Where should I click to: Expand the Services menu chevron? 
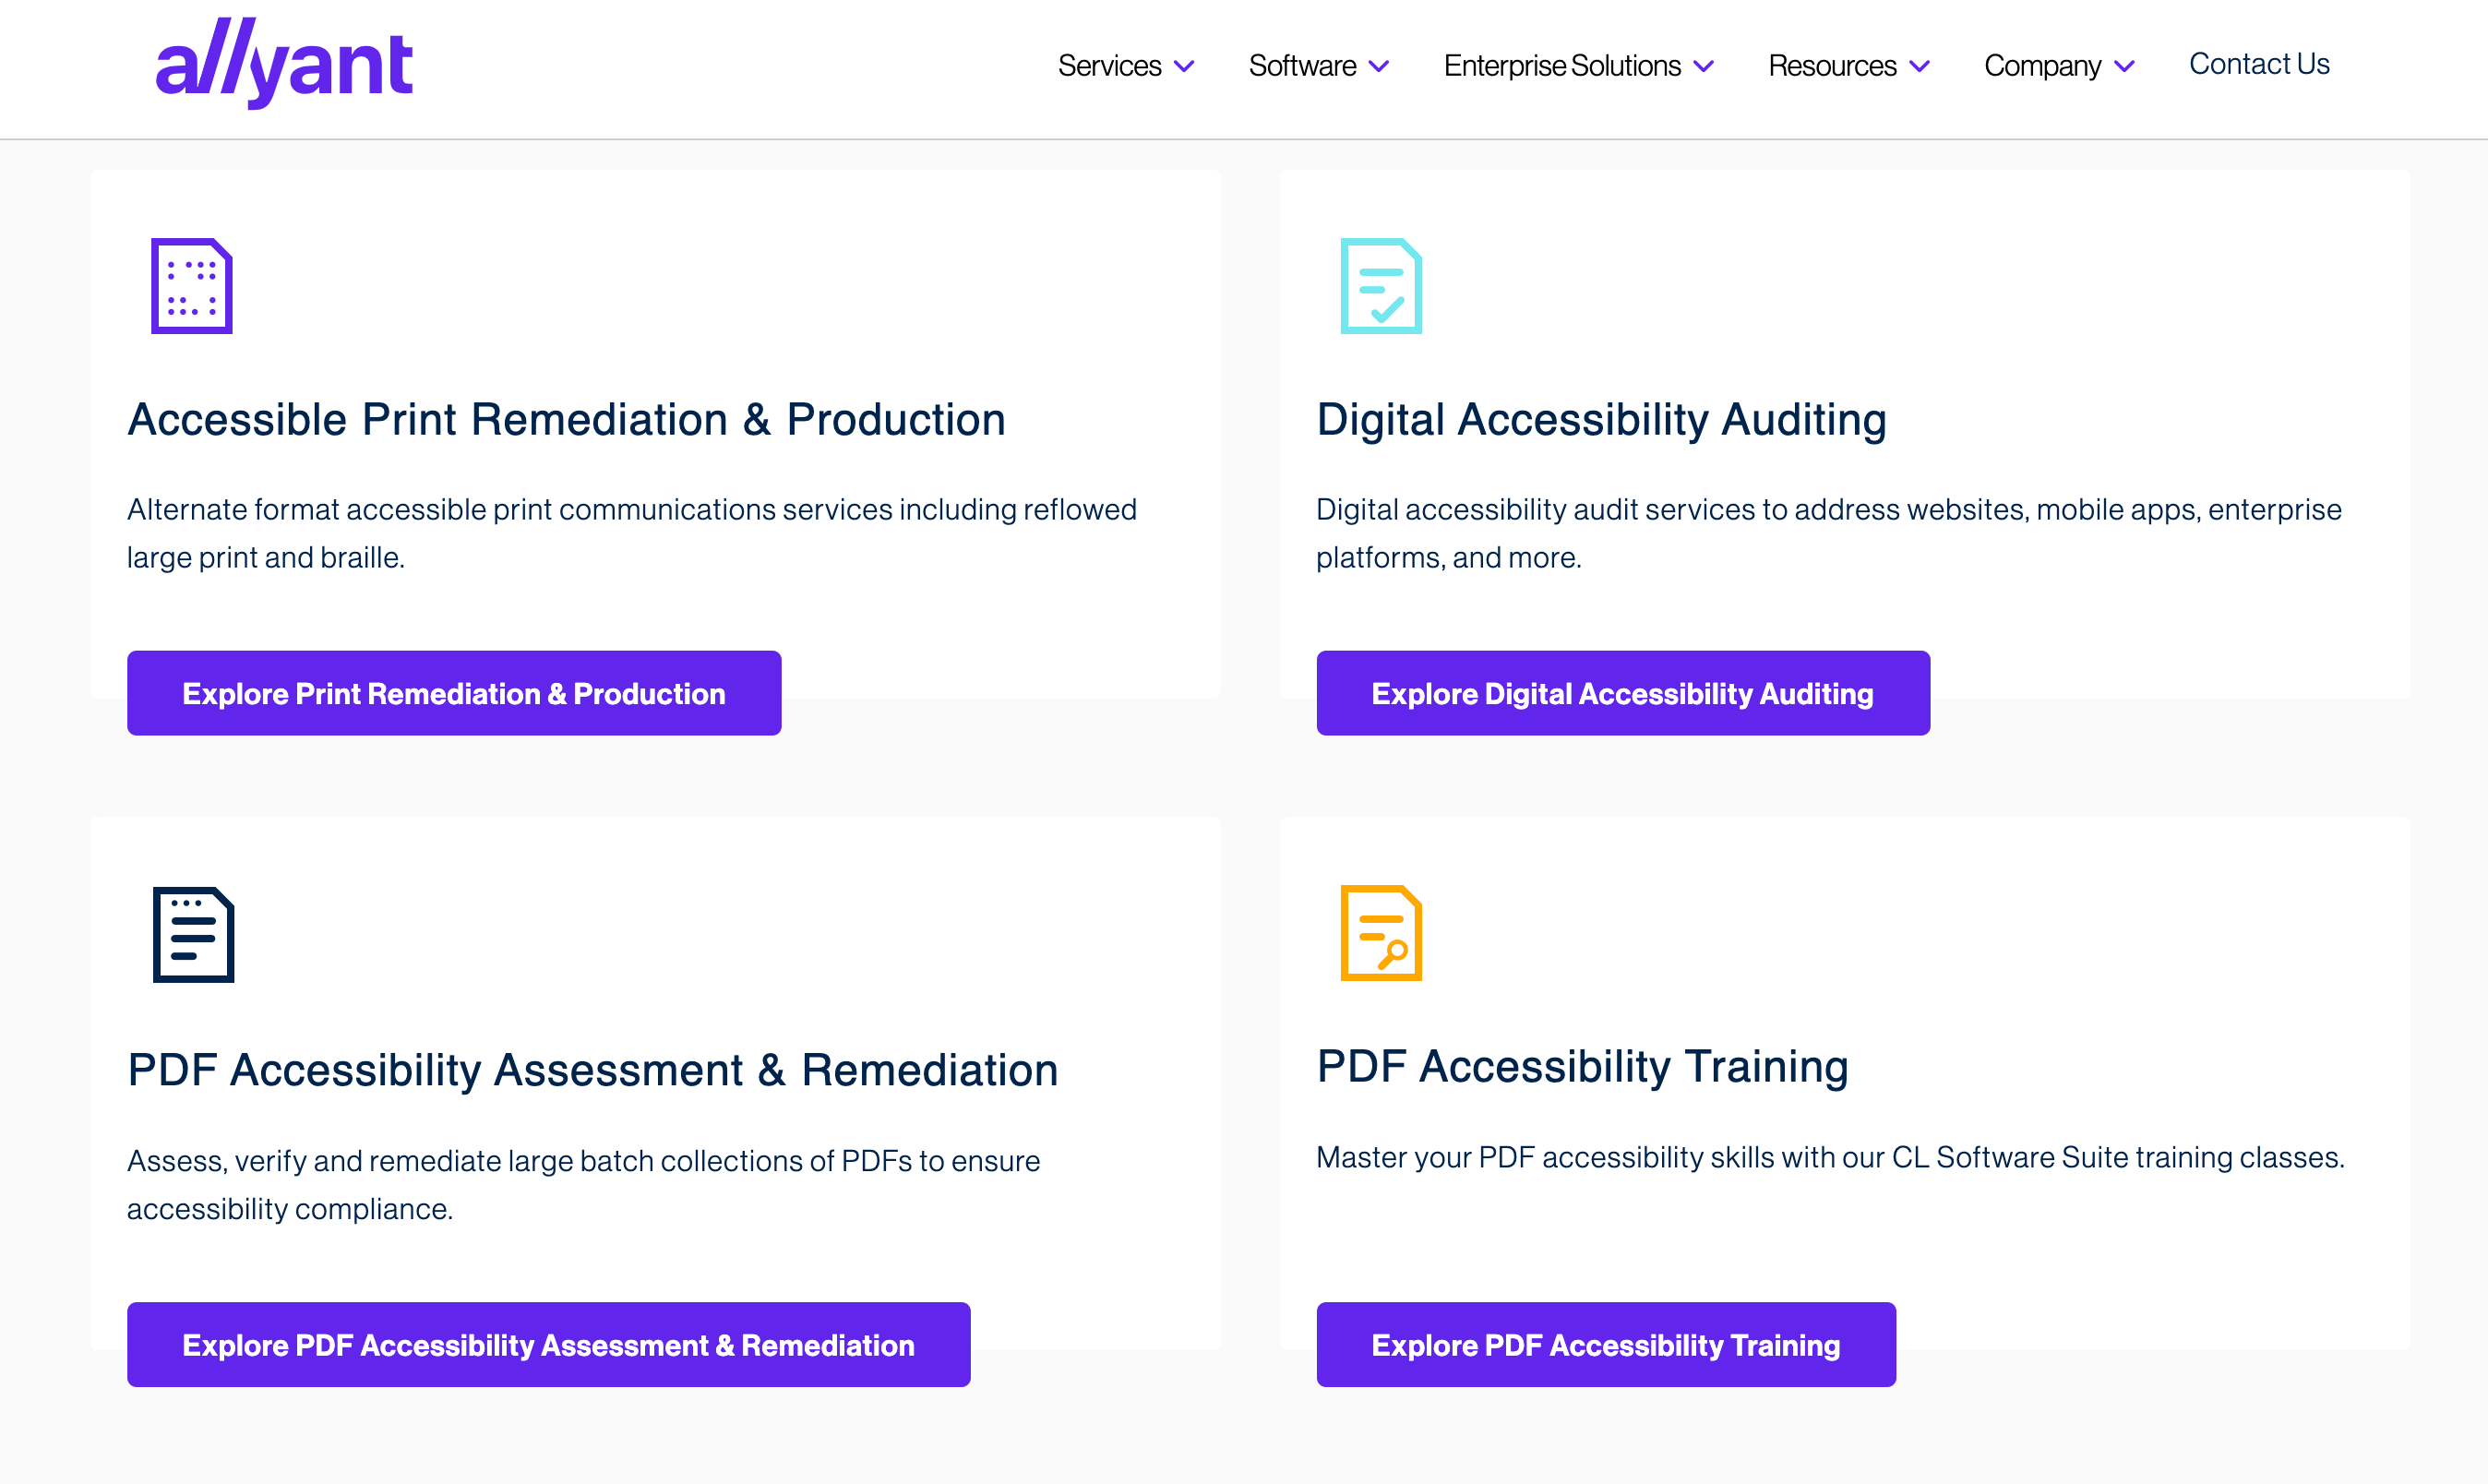pyautogui.click(x=1184, y=67)
